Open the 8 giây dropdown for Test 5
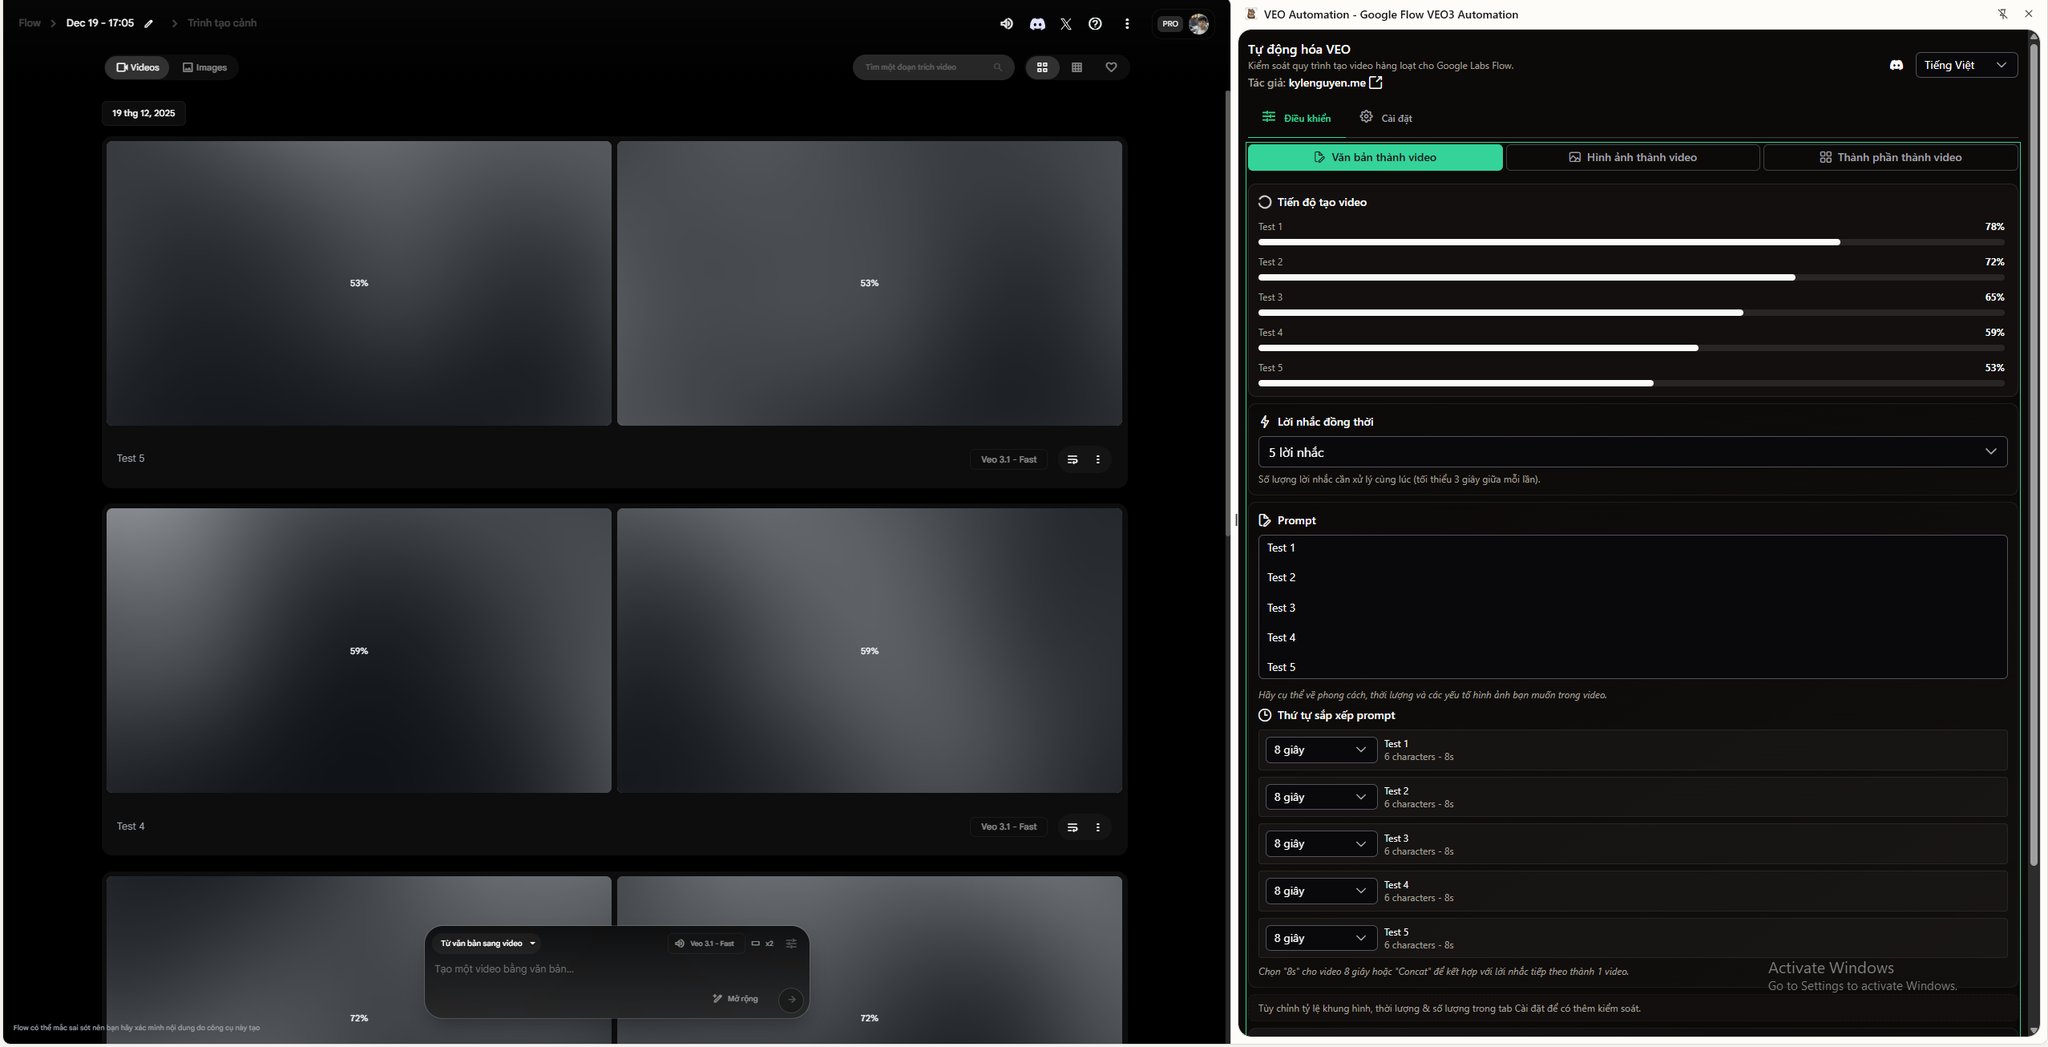The width and height of the screenshot is (2048, 1047). [1320, 938]
